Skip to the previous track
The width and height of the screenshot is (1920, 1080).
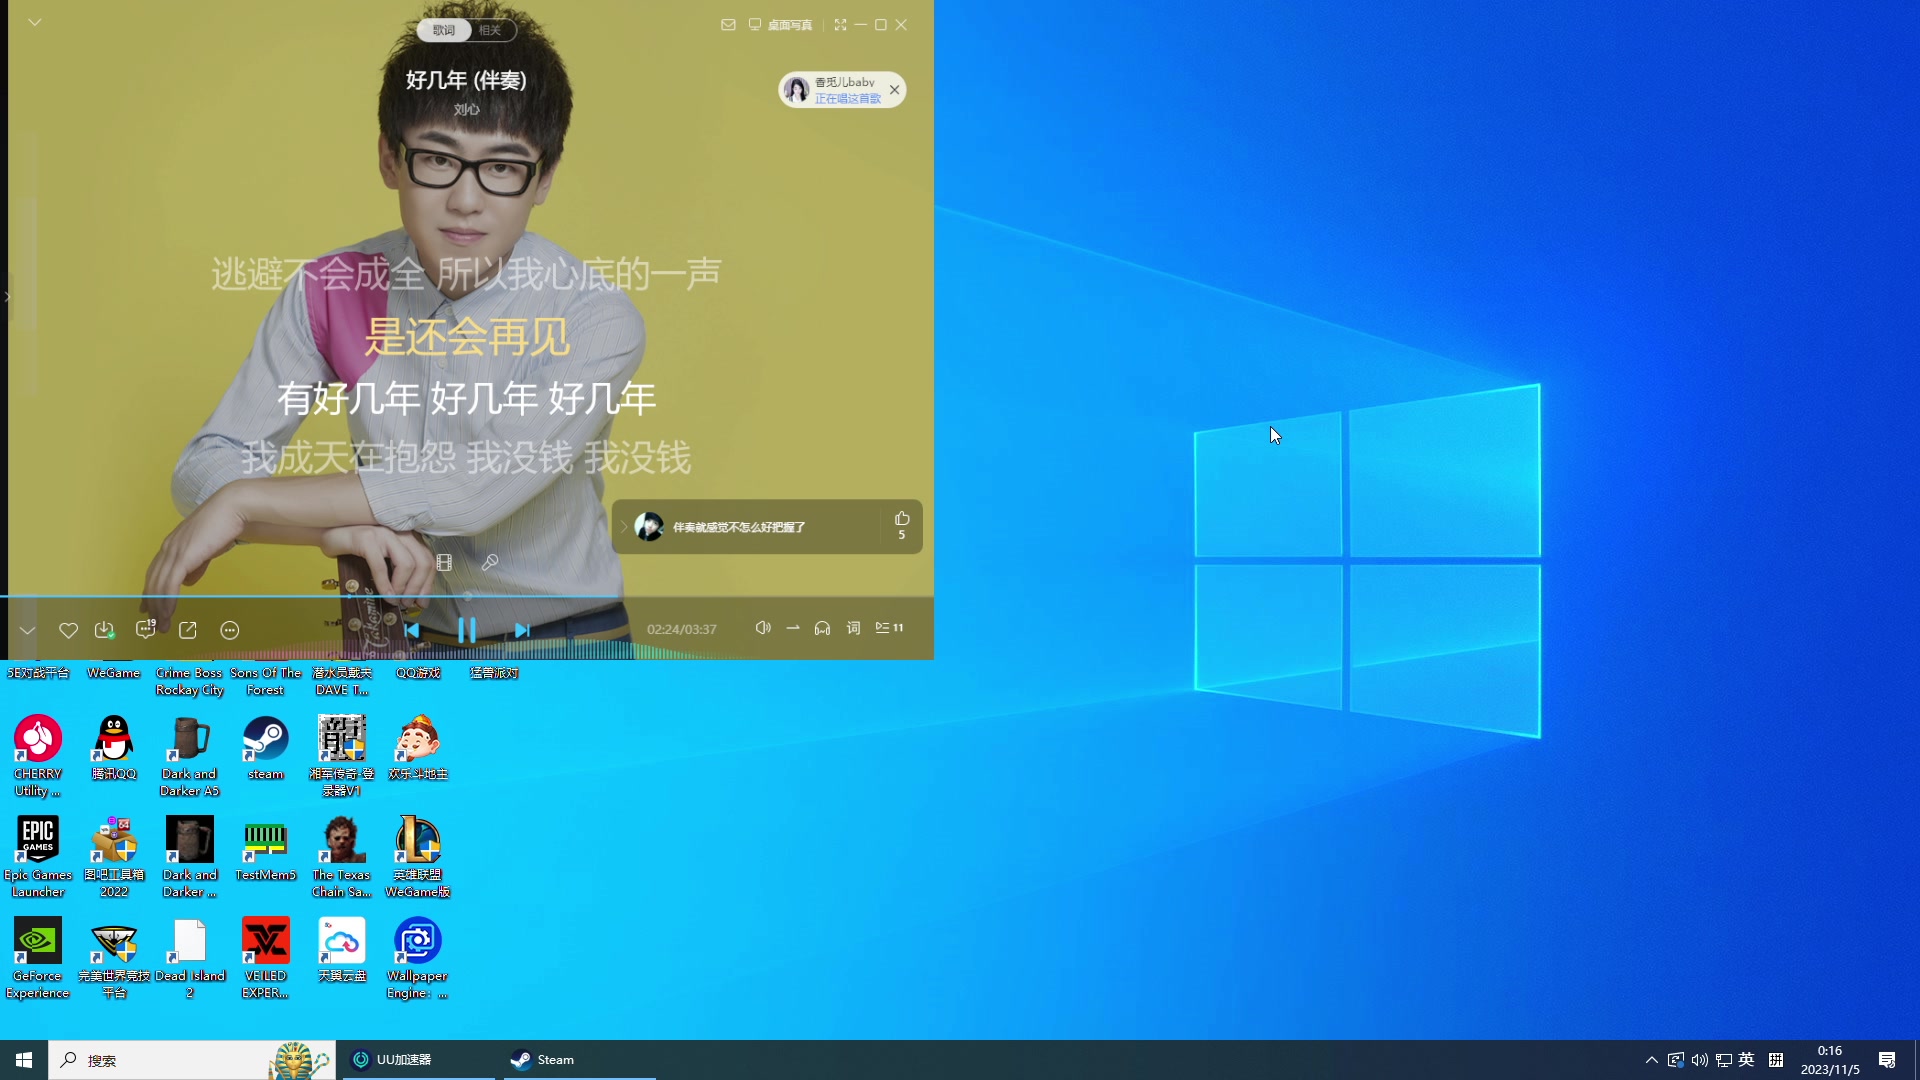(411, 630)
